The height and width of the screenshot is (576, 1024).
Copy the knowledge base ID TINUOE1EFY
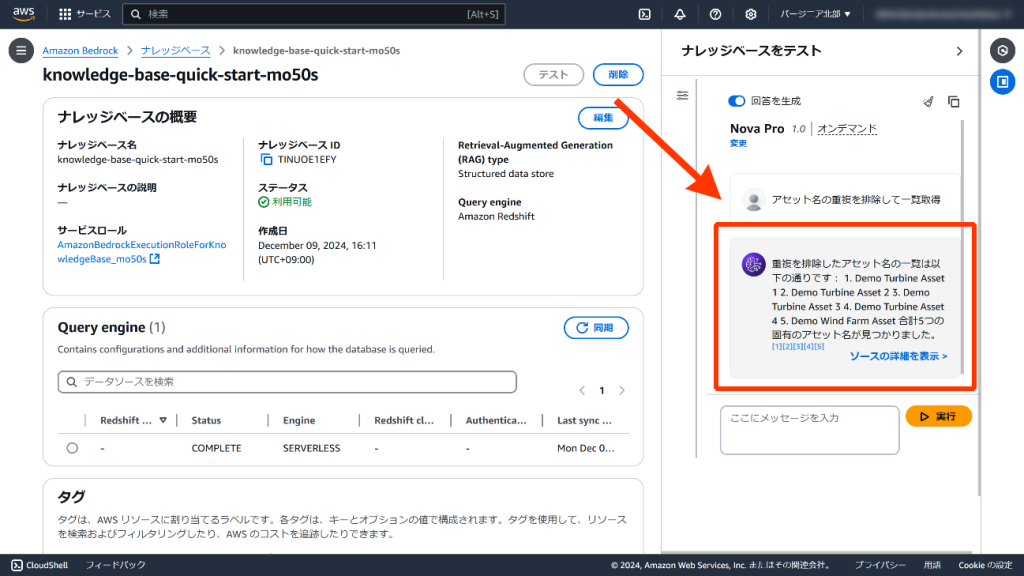coord(266,159)
